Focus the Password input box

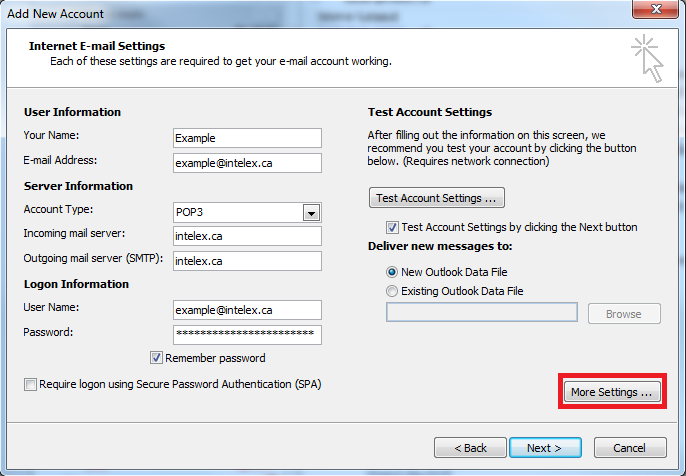247,335
